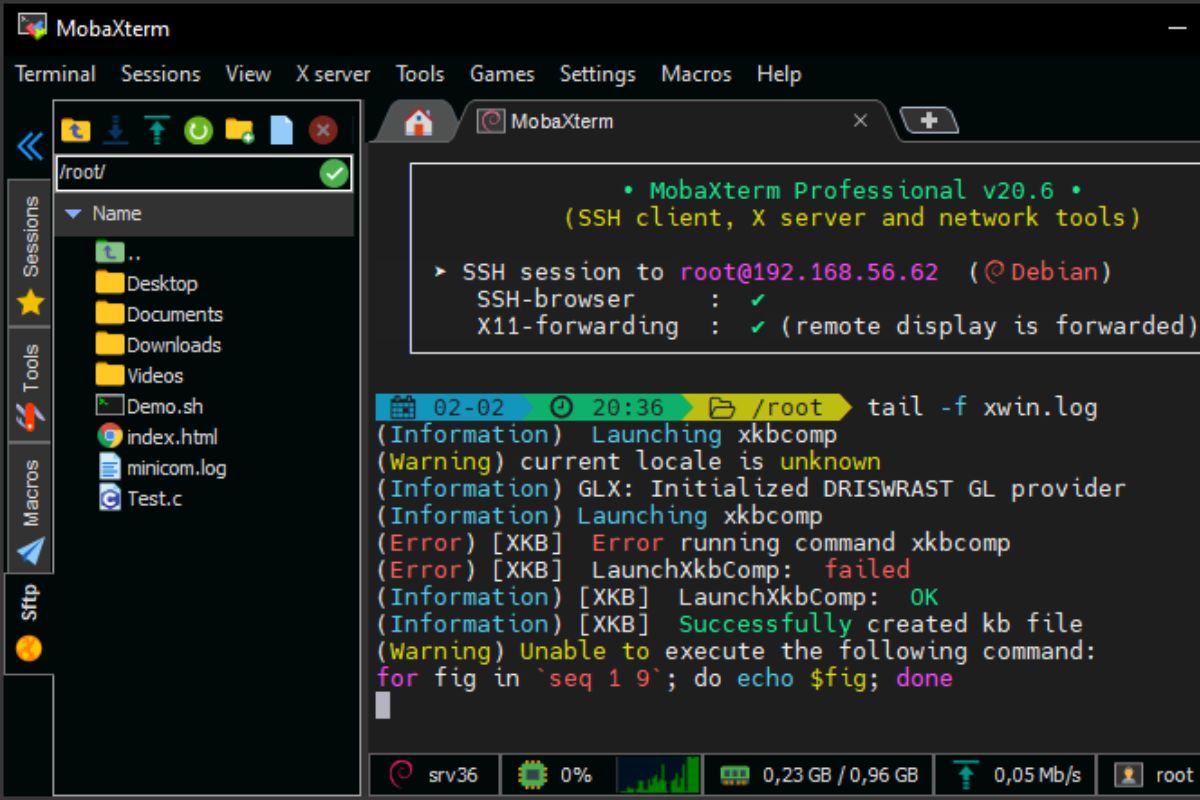The image size is (1200, 800).
Task: Open the Games menu
Action: (502, 74)
